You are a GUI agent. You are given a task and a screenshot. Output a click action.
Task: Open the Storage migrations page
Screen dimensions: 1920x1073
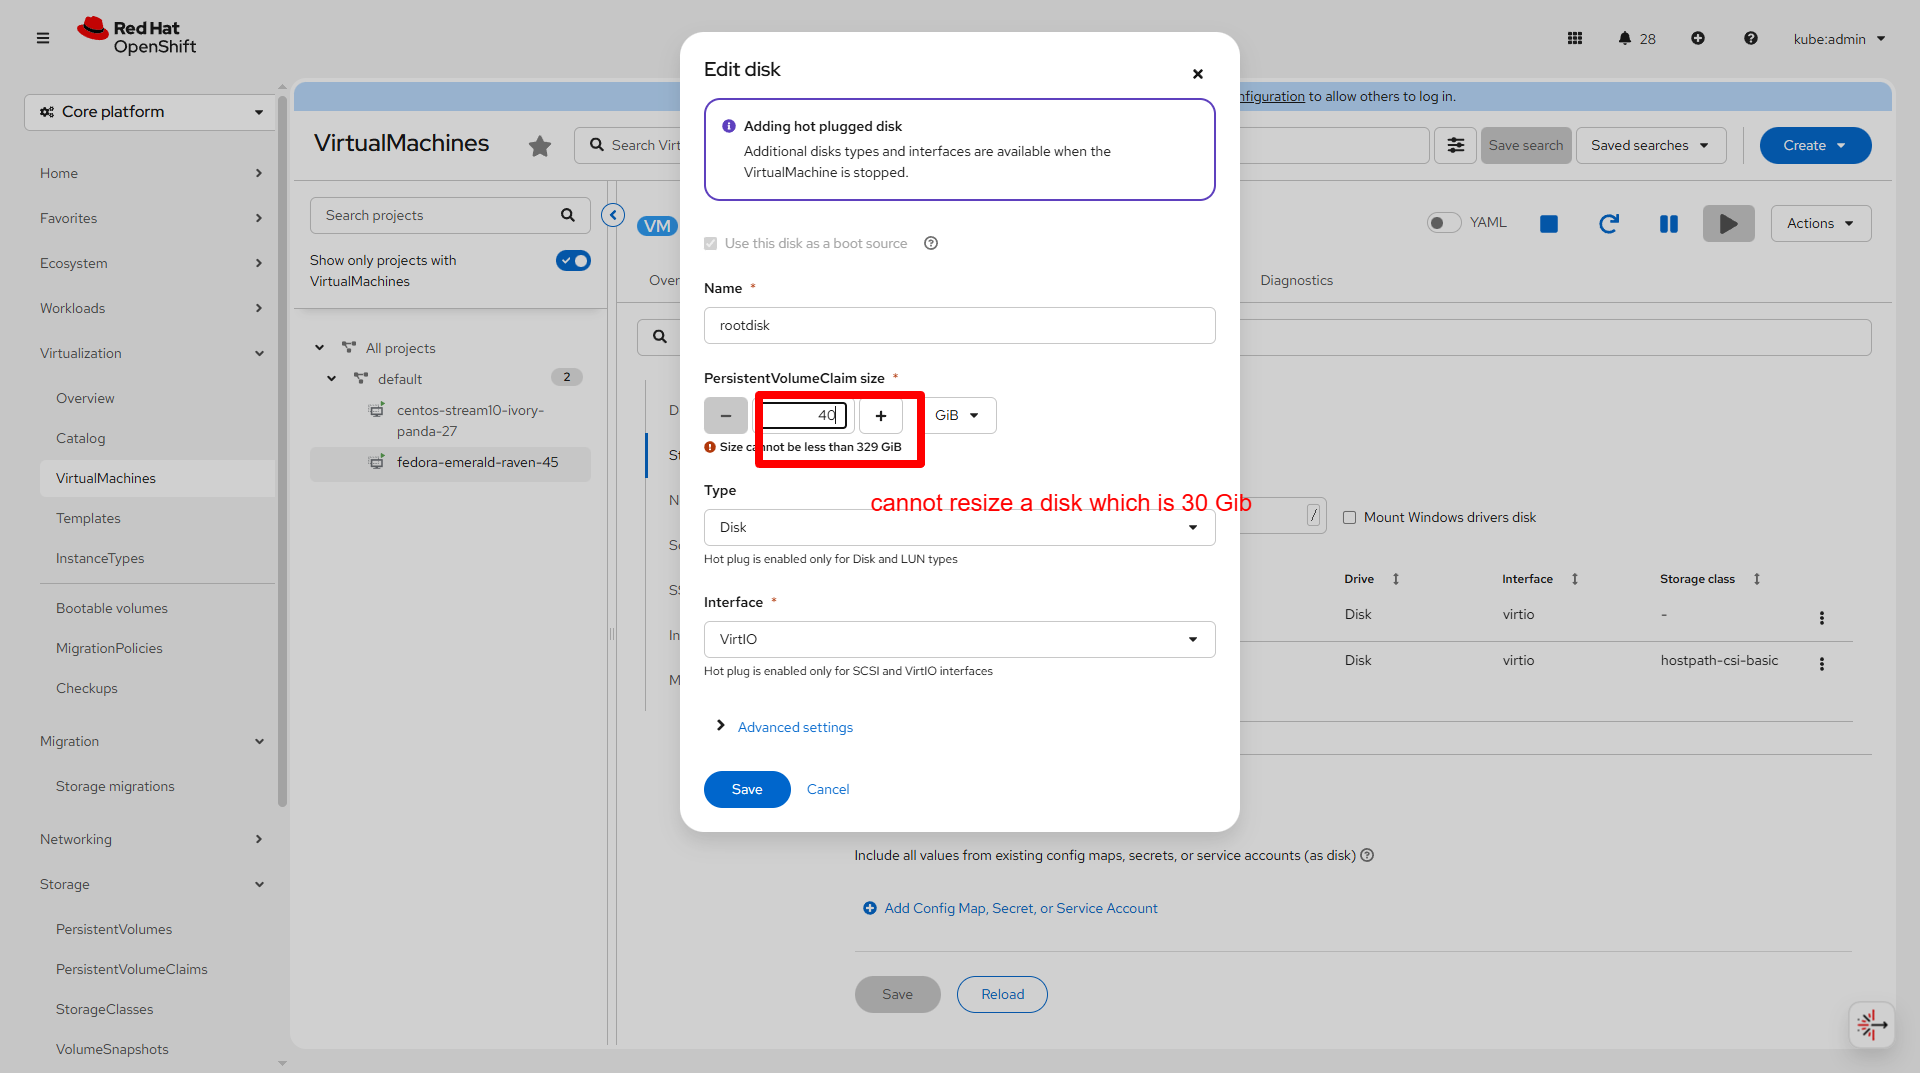pos(115,786)
